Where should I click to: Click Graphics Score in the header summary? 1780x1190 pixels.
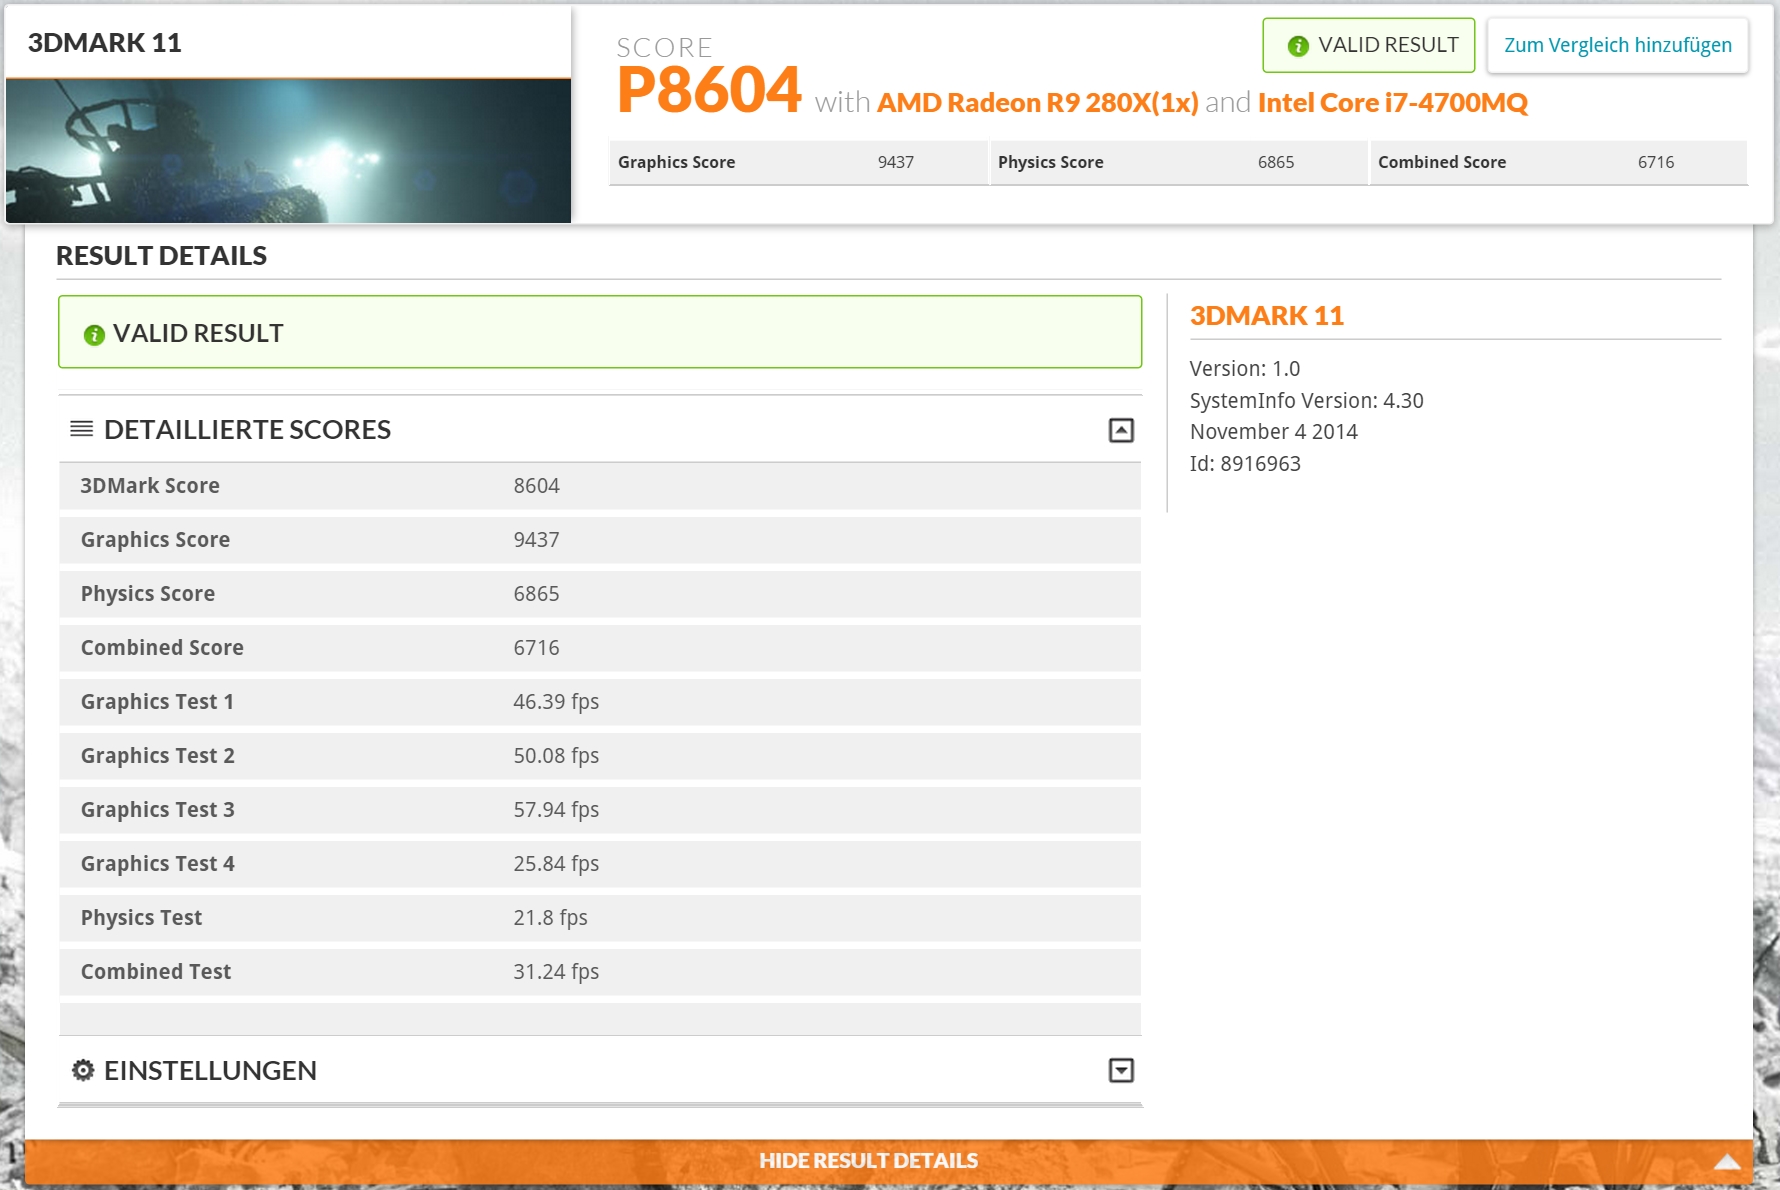coord(676,162)
